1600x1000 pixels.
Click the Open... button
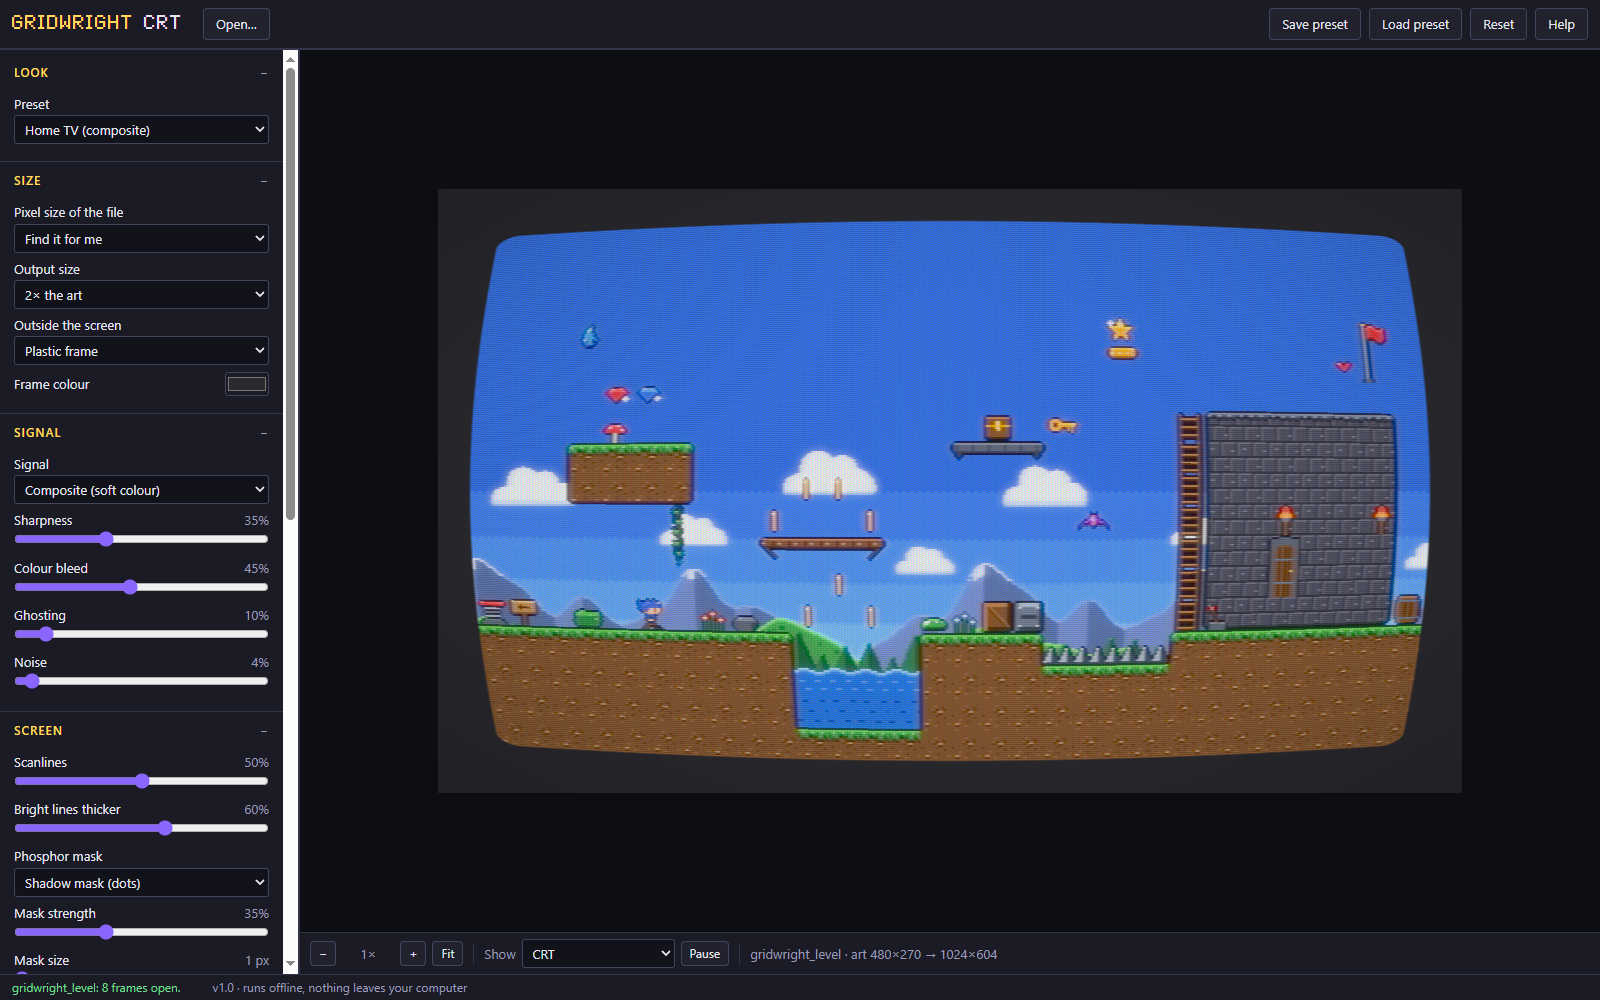(236, 24)
